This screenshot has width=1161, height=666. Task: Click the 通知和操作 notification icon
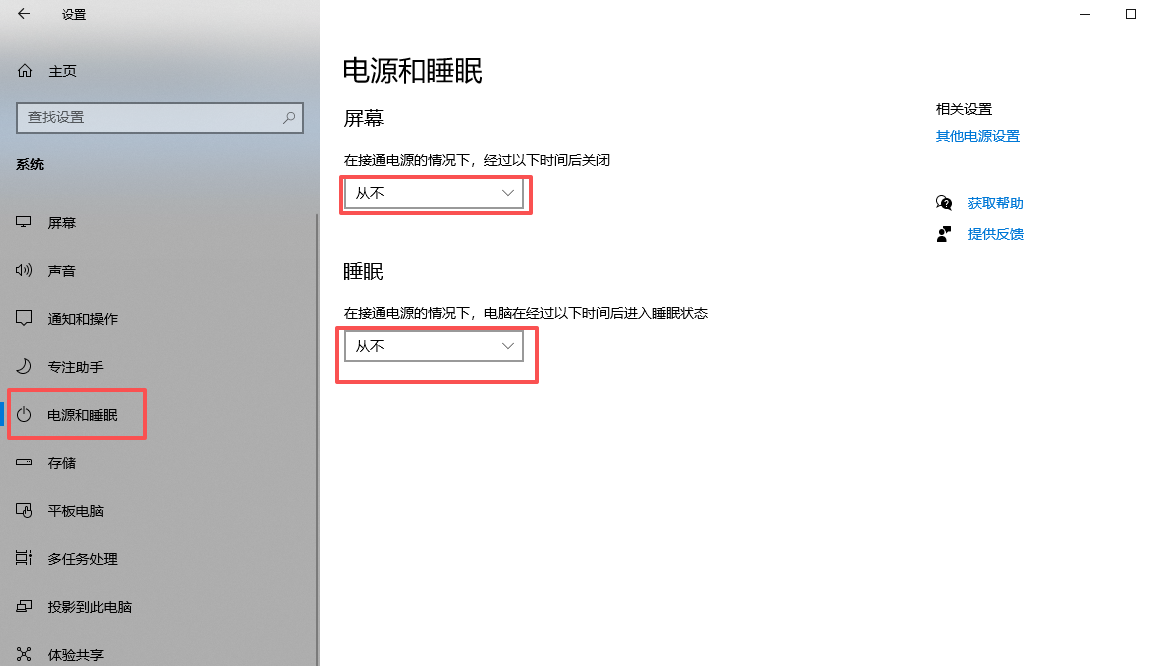25,319
